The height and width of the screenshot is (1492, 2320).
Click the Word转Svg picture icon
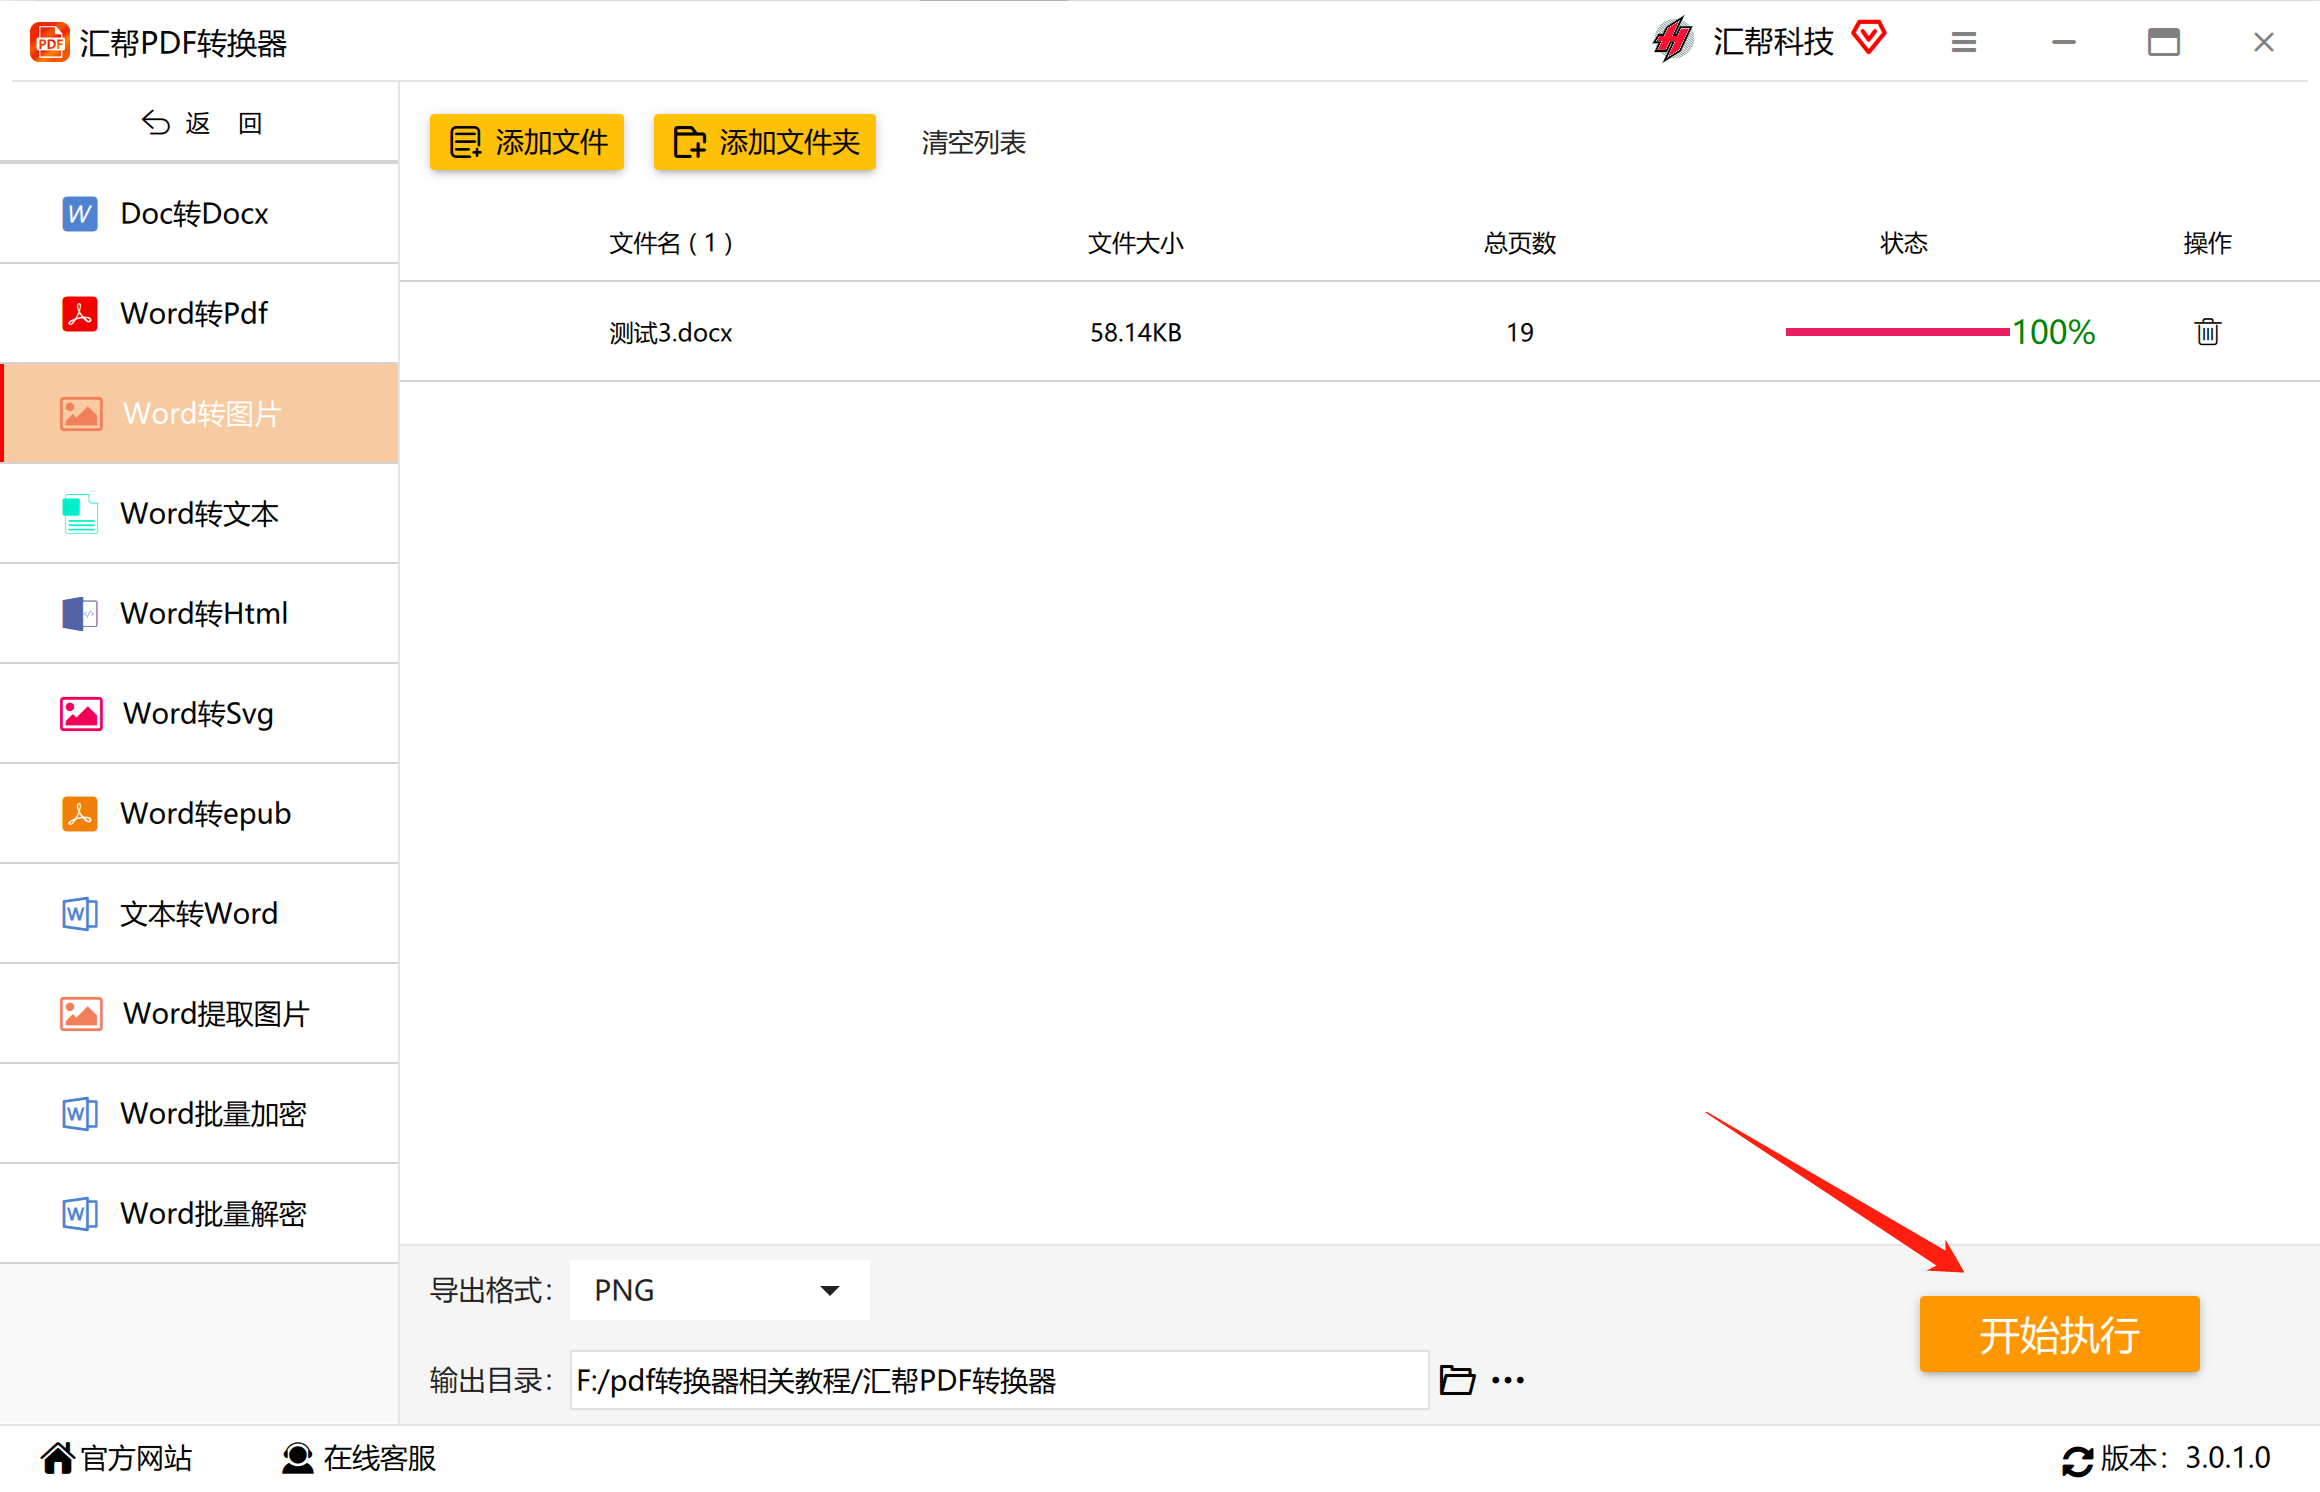point(81,713)
